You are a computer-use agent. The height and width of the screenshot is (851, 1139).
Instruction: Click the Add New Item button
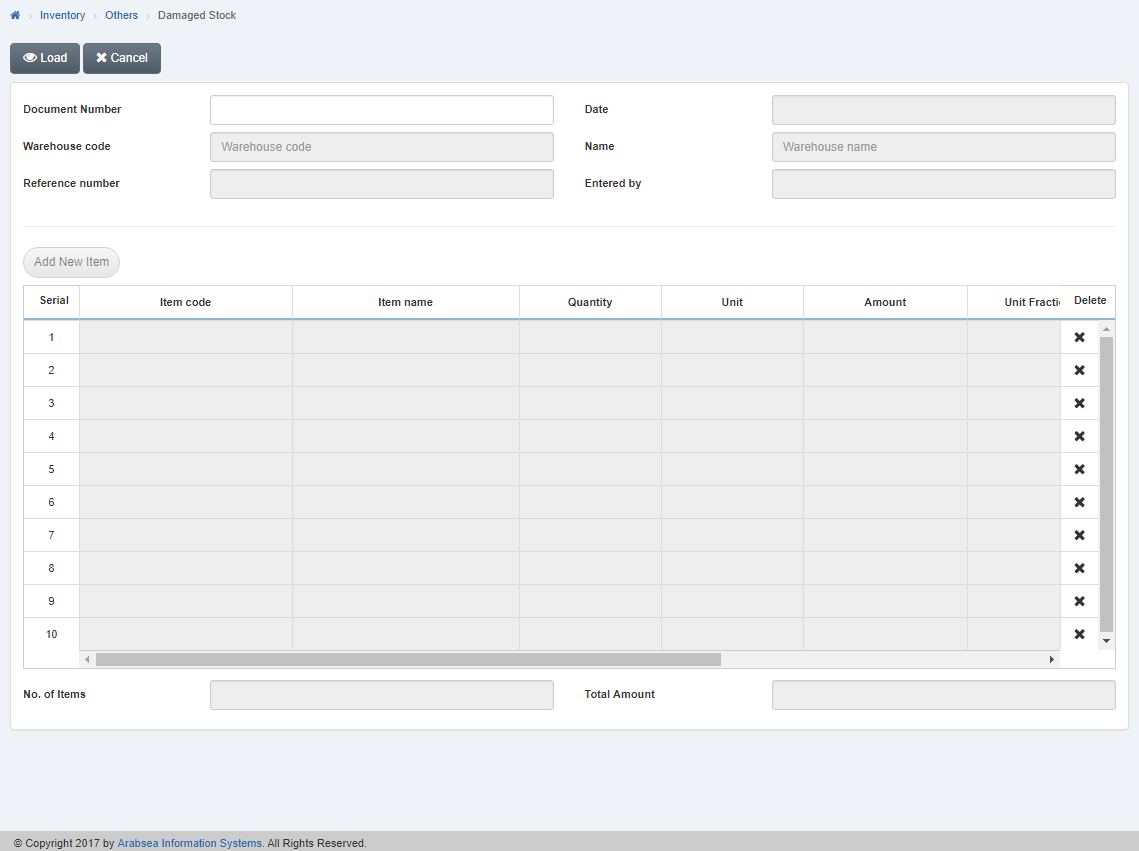(71, 262)
